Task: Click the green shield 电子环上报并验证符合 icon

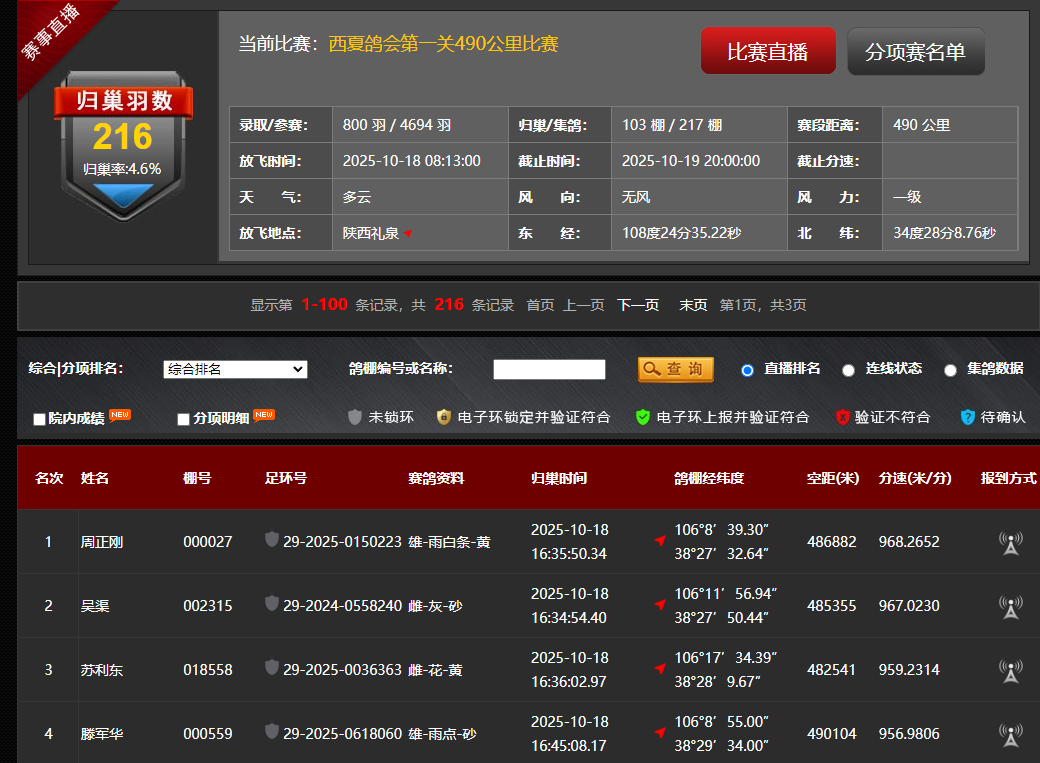Action: point(643,417)
